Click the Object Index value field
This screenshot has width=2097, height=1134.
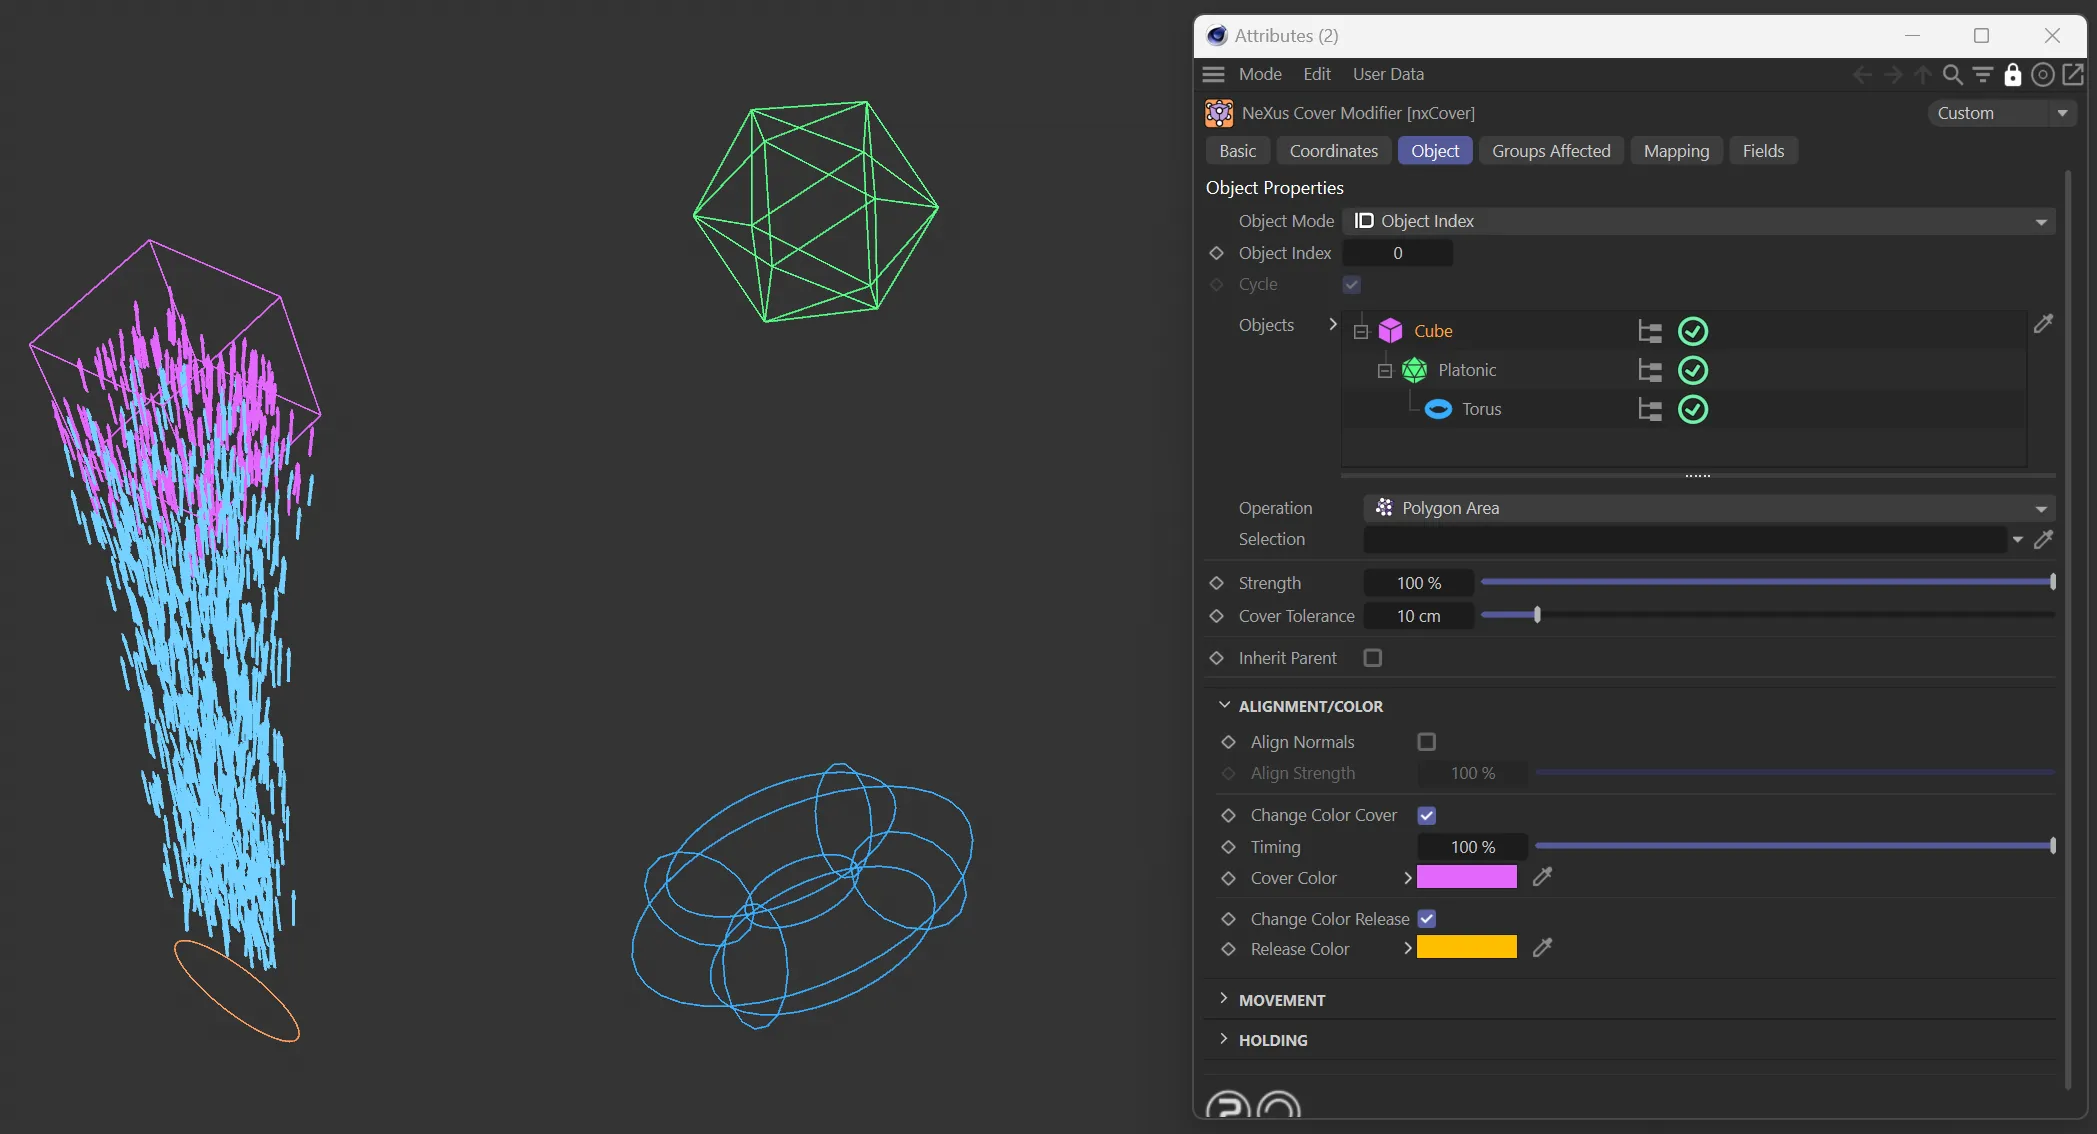coord(1397,254)
